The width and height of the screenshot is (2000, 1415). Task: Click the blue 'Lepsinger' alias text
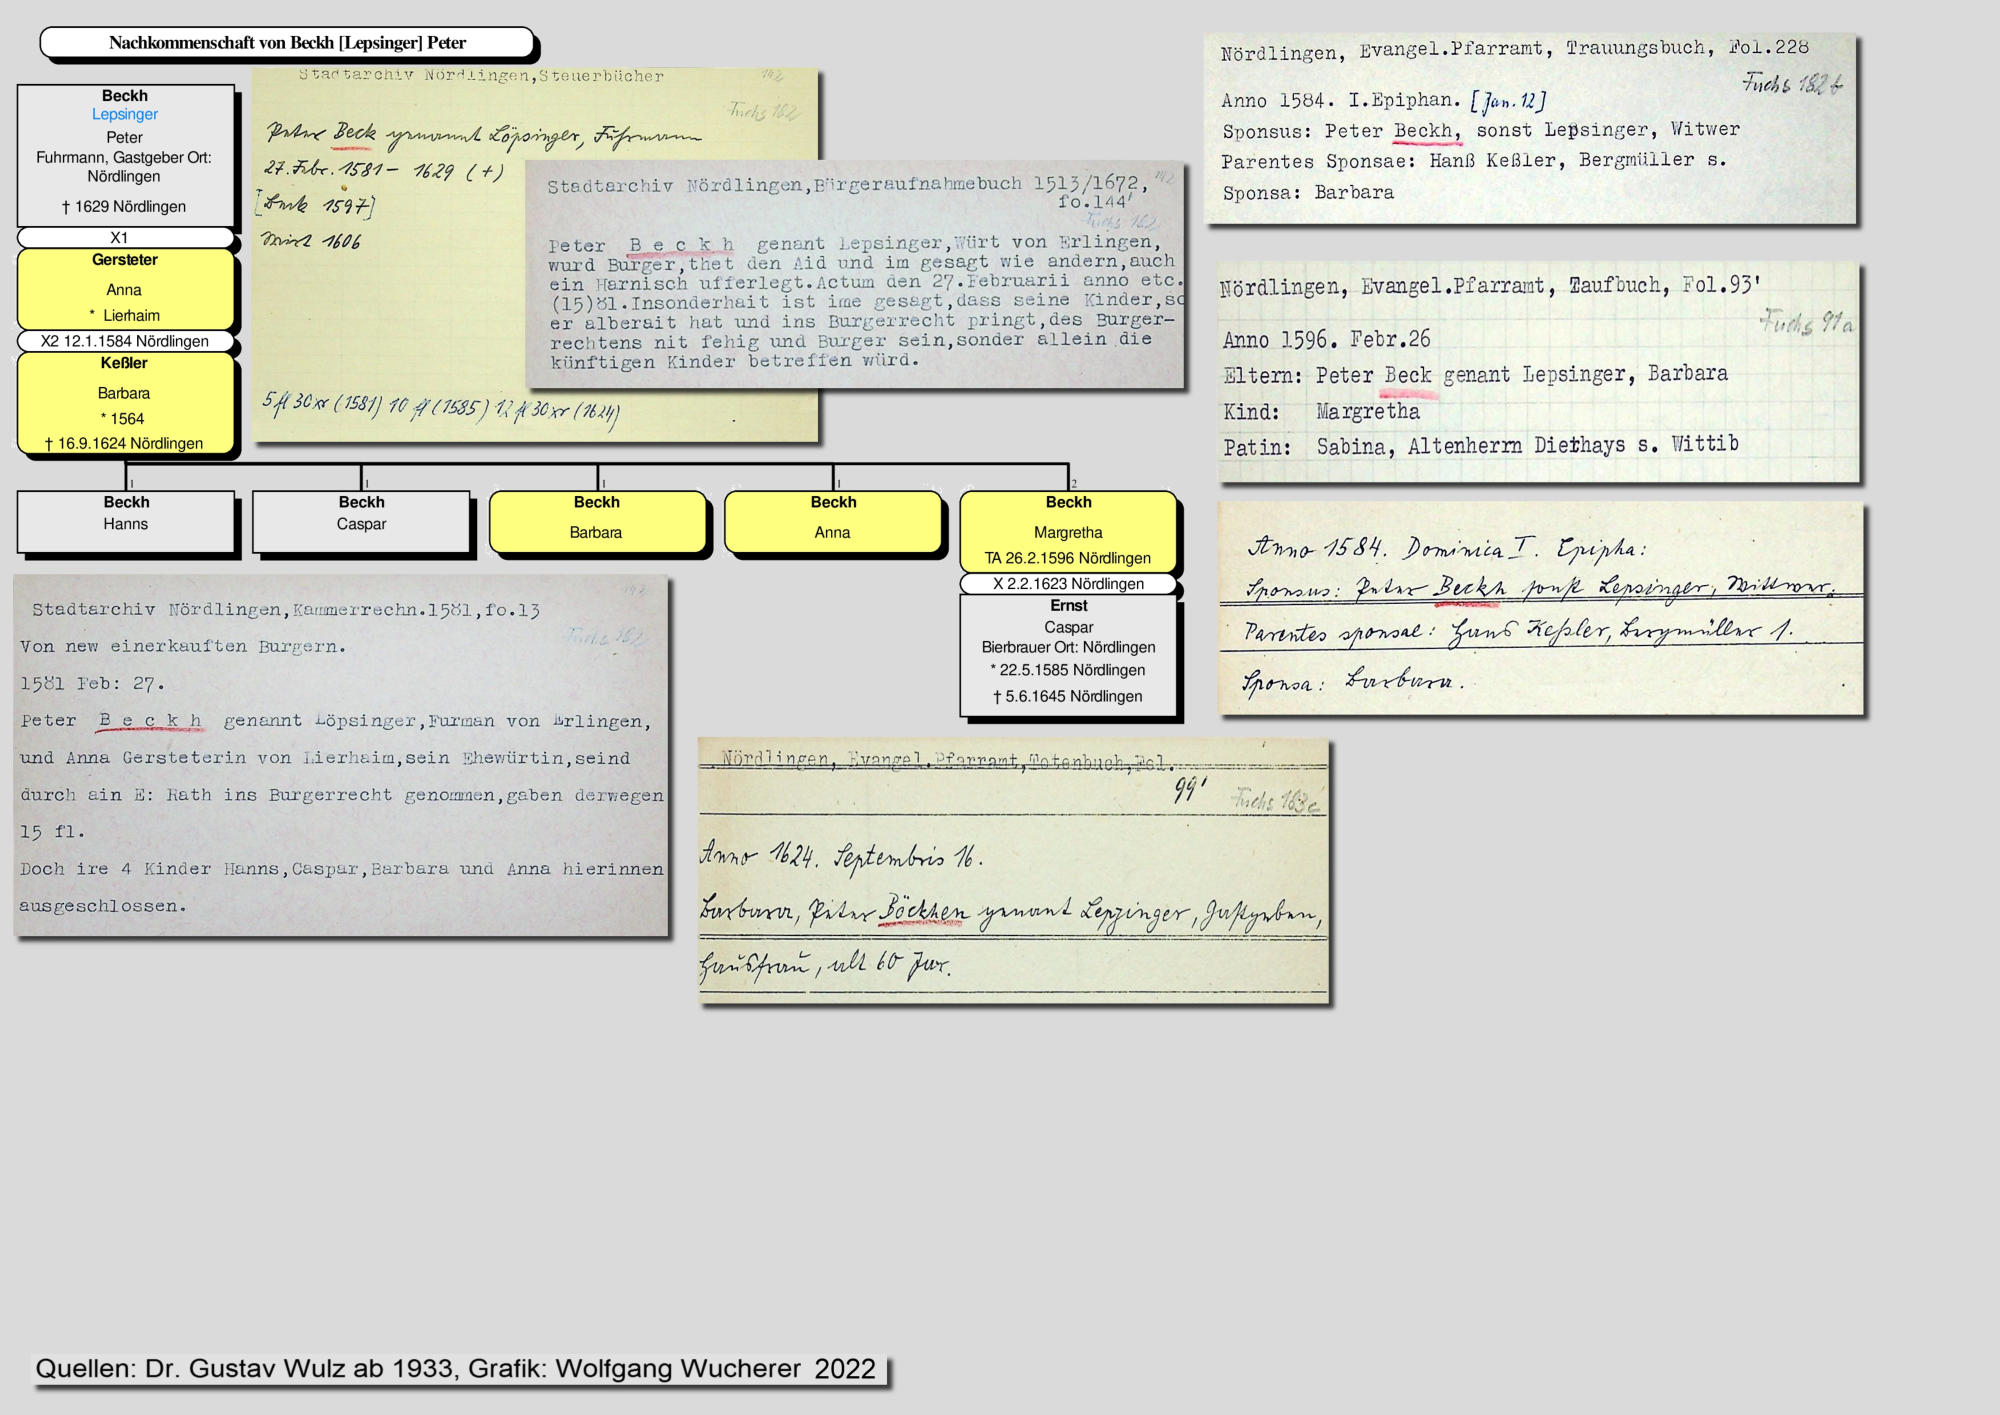125,115
